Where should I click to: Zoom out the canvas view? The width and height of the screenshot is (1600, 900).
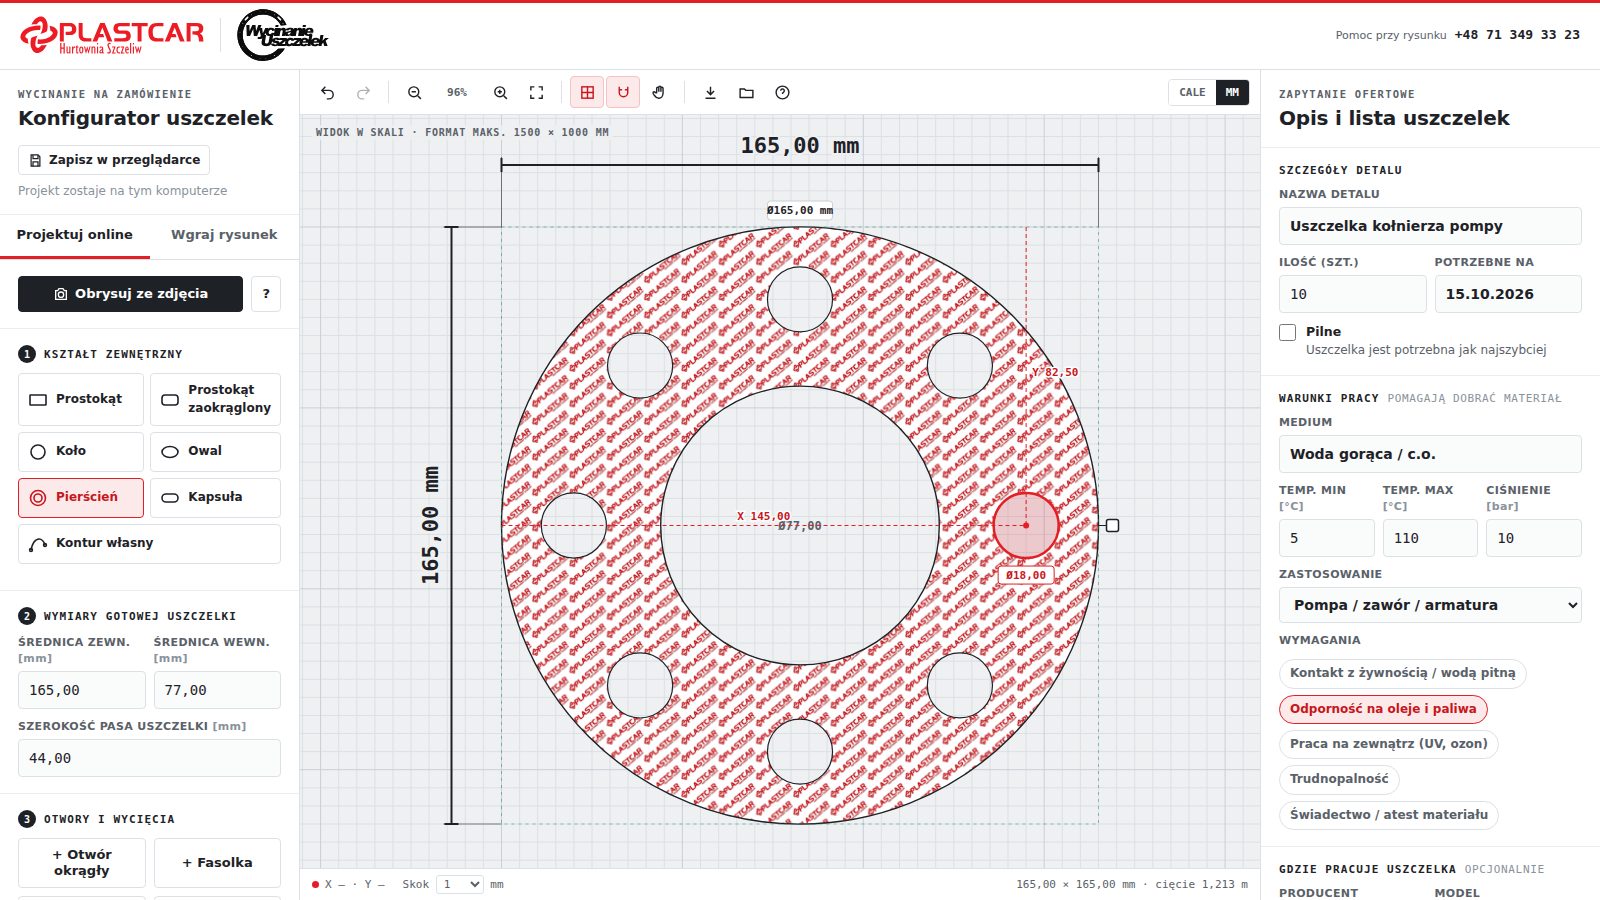pyautogui.click(x=414, y=93)
